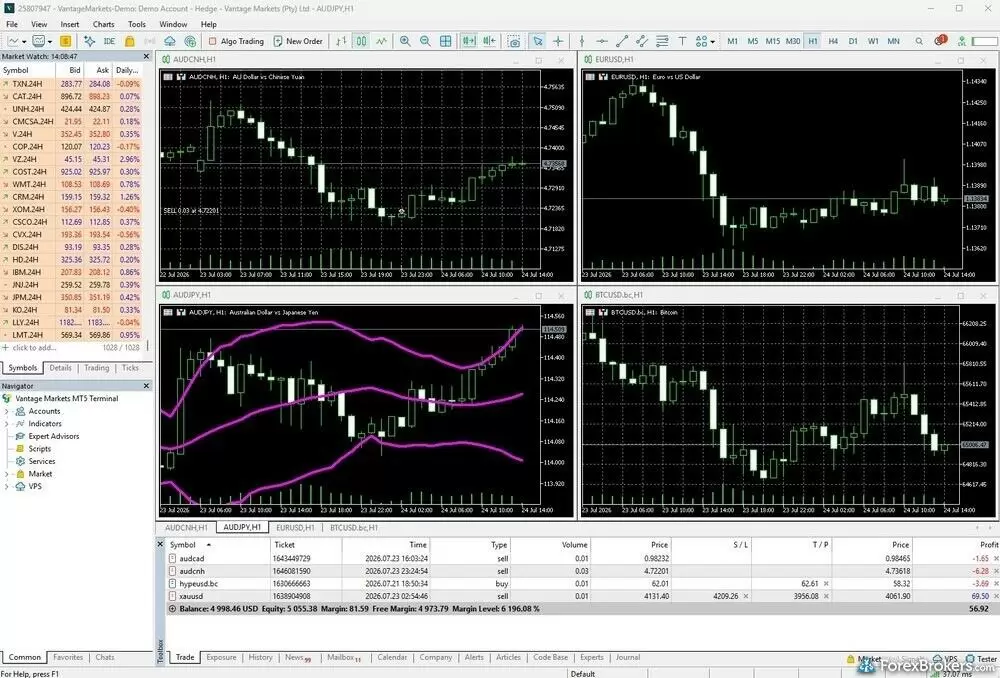Close the xauusd position with X

(x=996, y=596)
